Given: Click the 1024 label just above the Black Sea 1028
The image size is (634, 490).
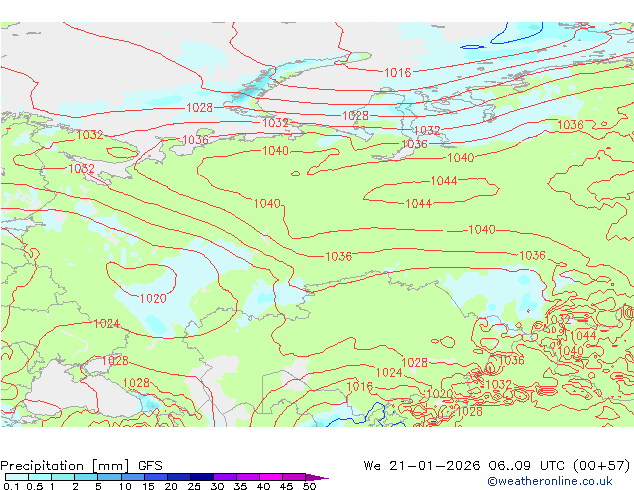Looking at the screenshot, I should (107, 323).
